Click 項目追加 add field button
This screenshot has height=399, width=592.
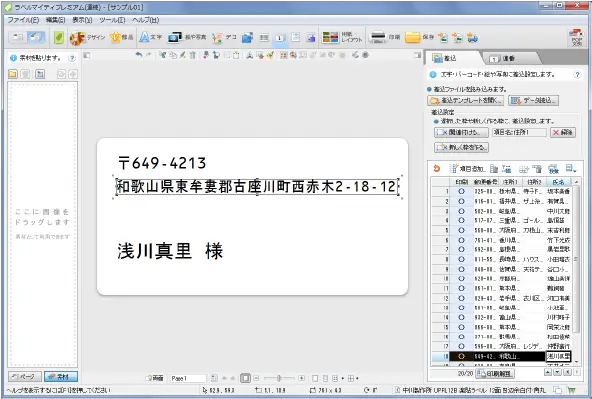pyautogui.click(x=467, y=169)
